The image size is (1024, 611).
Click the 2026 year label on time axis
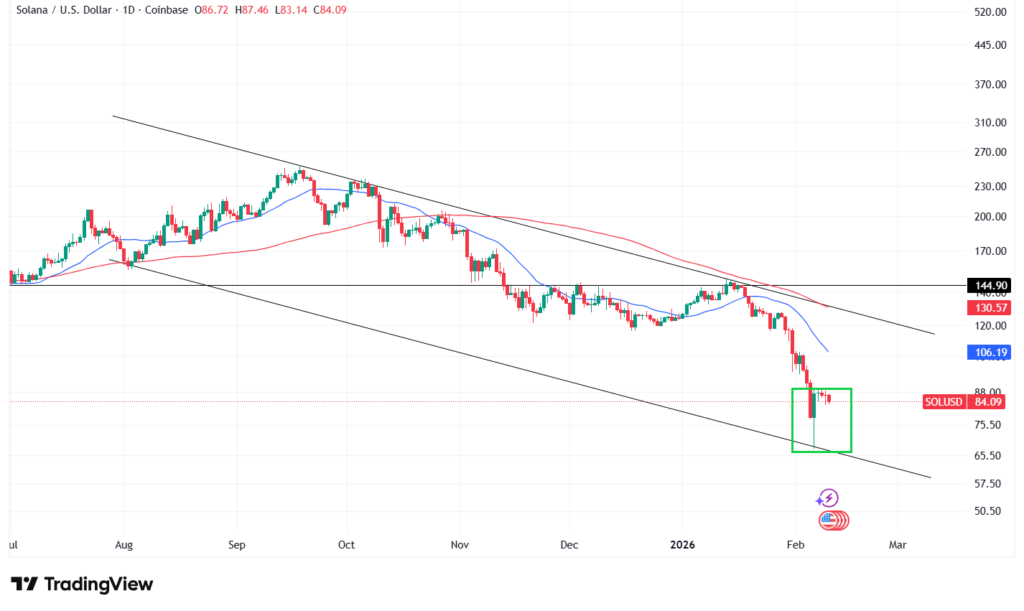click(682, 545)
